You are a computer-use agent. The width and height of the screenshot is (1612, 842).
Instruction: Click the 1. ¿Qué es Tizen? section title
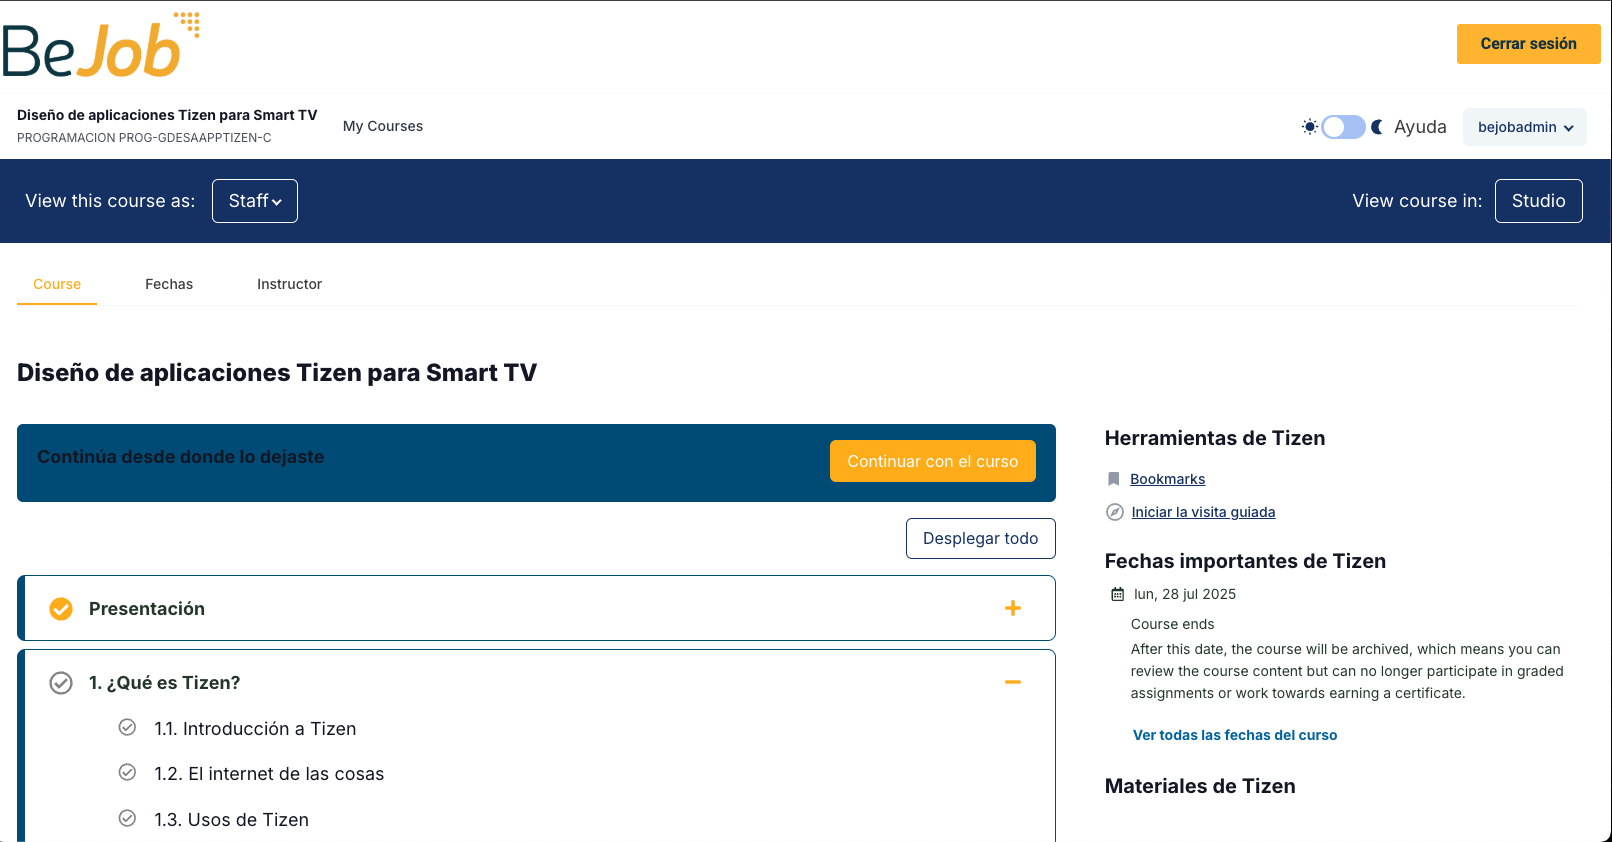click(x=165, y=683)
